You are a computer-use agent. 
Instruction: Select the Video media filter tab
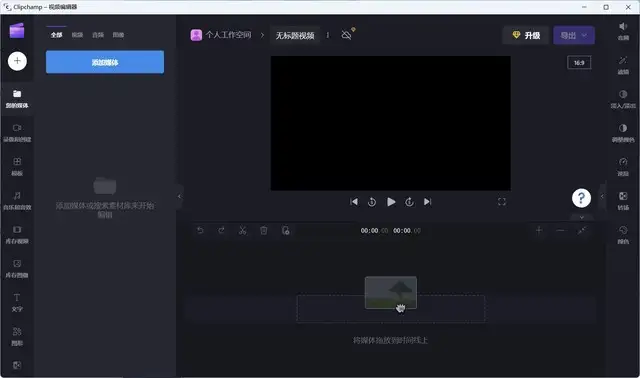click(77, 35)
